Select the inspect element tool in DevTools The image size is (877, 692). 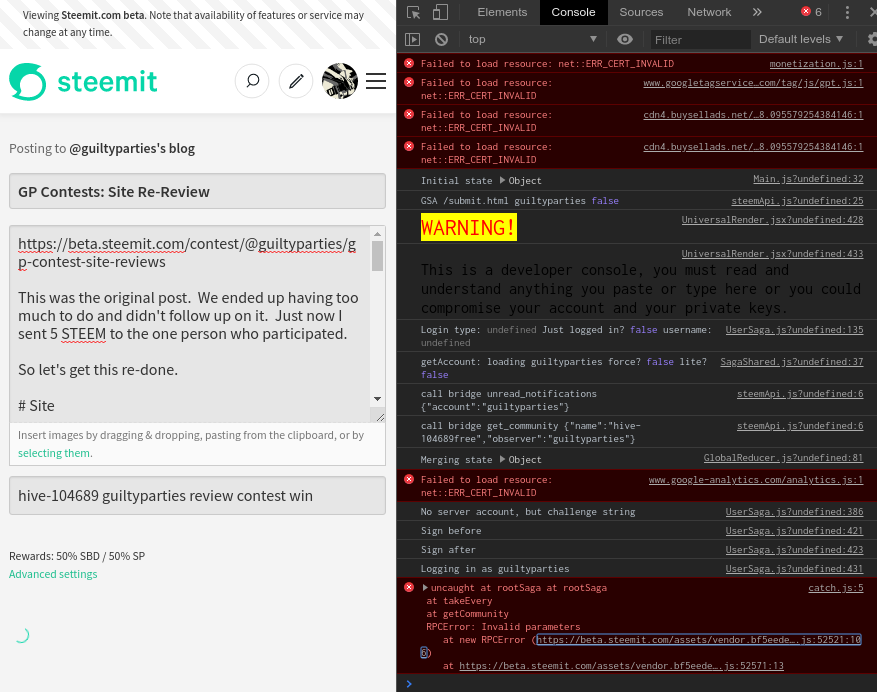coord(412,12)
